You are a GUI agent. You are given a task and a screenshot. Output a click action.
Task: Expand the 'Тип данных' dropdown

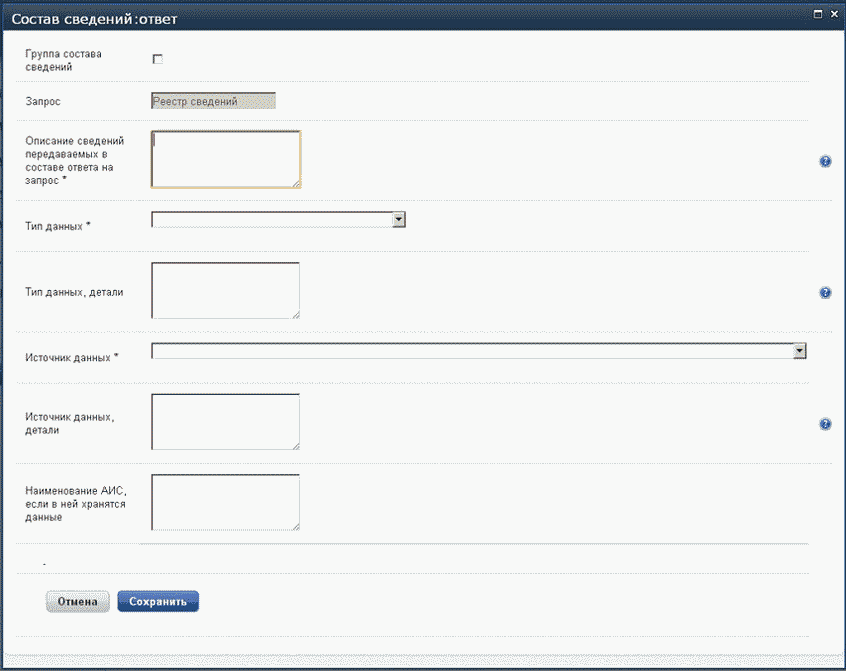(x=398, y=219)
